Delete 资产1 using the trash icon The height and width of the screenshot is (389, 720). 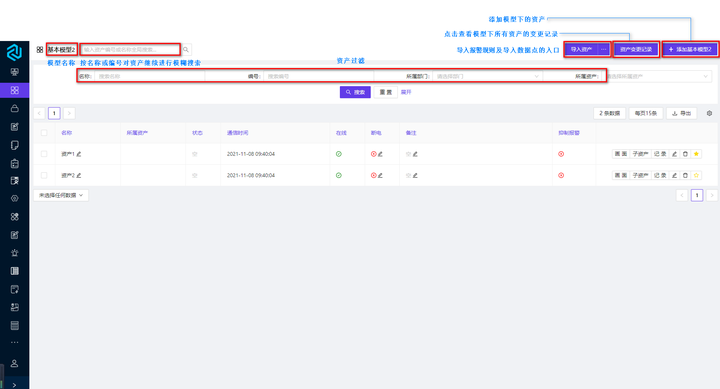(x=685, y=154)
